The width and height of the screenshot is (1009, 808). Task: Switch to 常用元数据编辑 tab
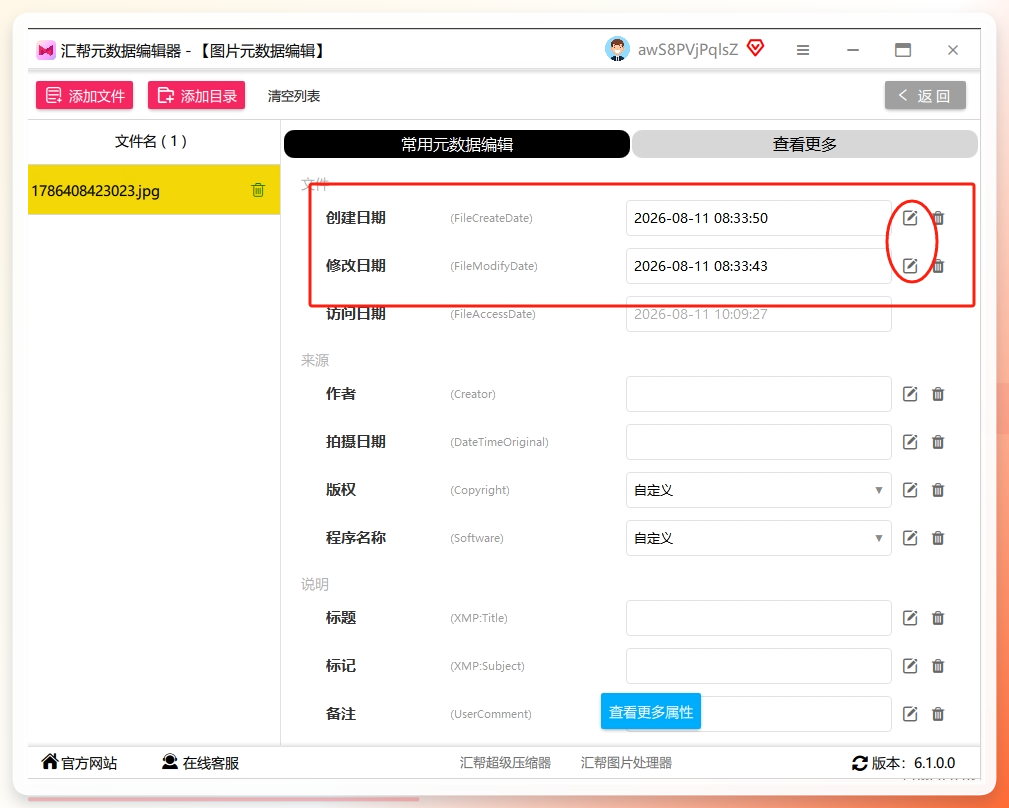[x=457, y=144]
